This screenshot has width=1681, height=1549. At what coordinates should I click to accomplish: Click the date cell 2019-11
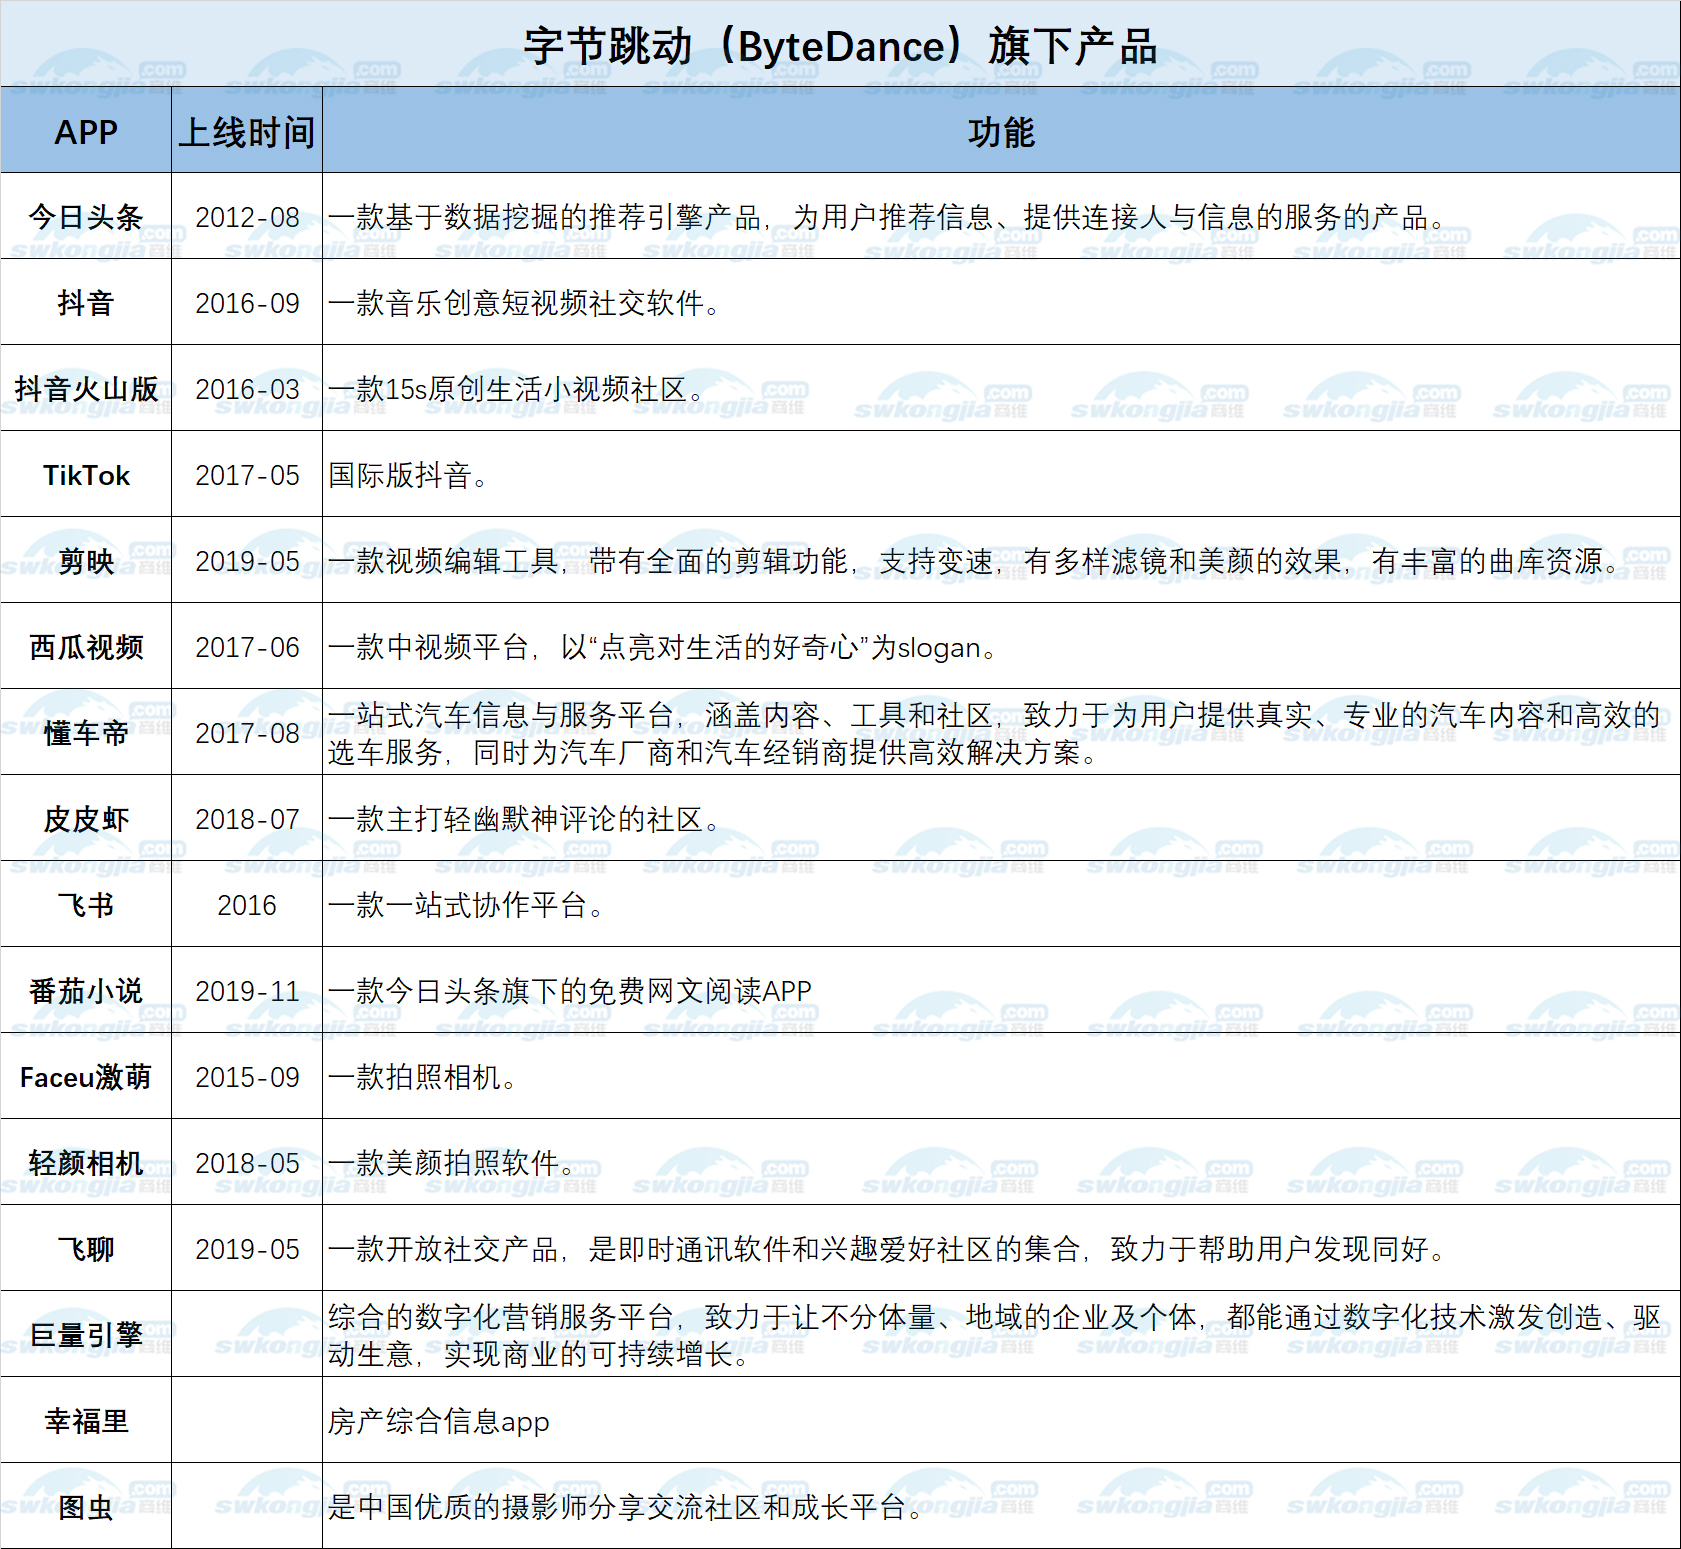coord(247,991)
